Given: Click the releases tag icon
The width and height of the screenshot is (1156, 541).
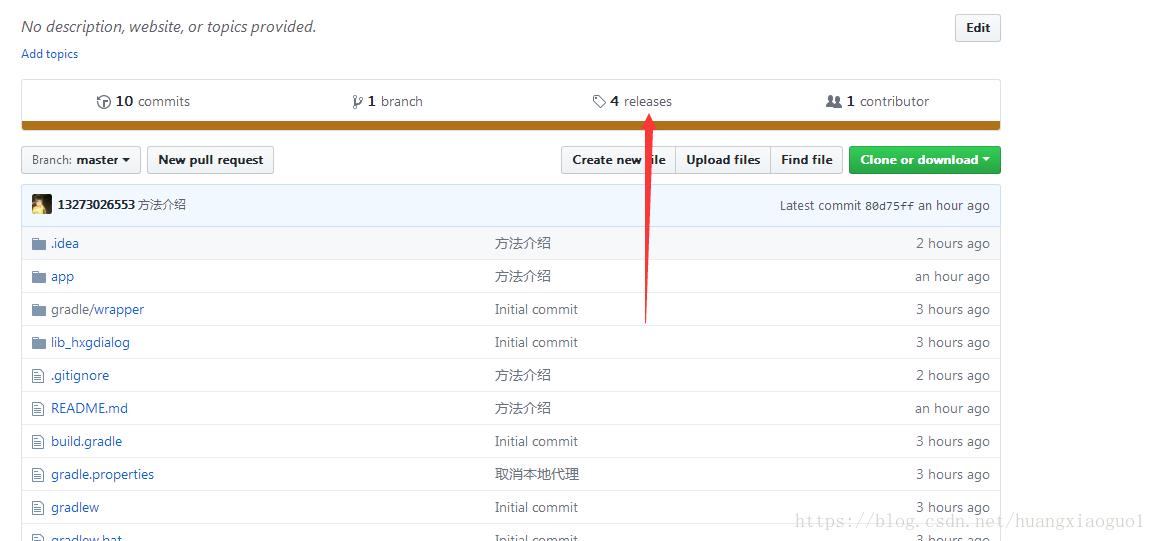Looking at the screenshot, I should click(599, 102).
